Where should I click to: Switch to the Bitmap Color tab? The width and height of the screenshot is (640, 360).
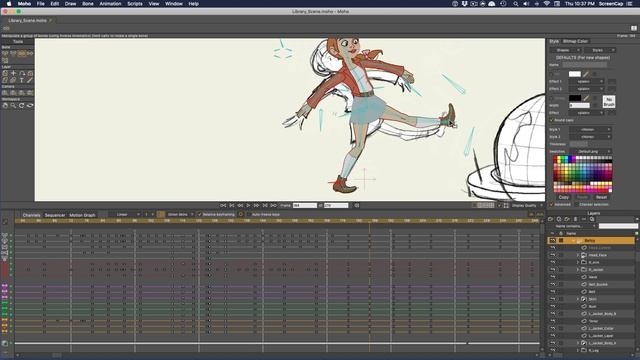pyautogui.click(x=576, y=41)
